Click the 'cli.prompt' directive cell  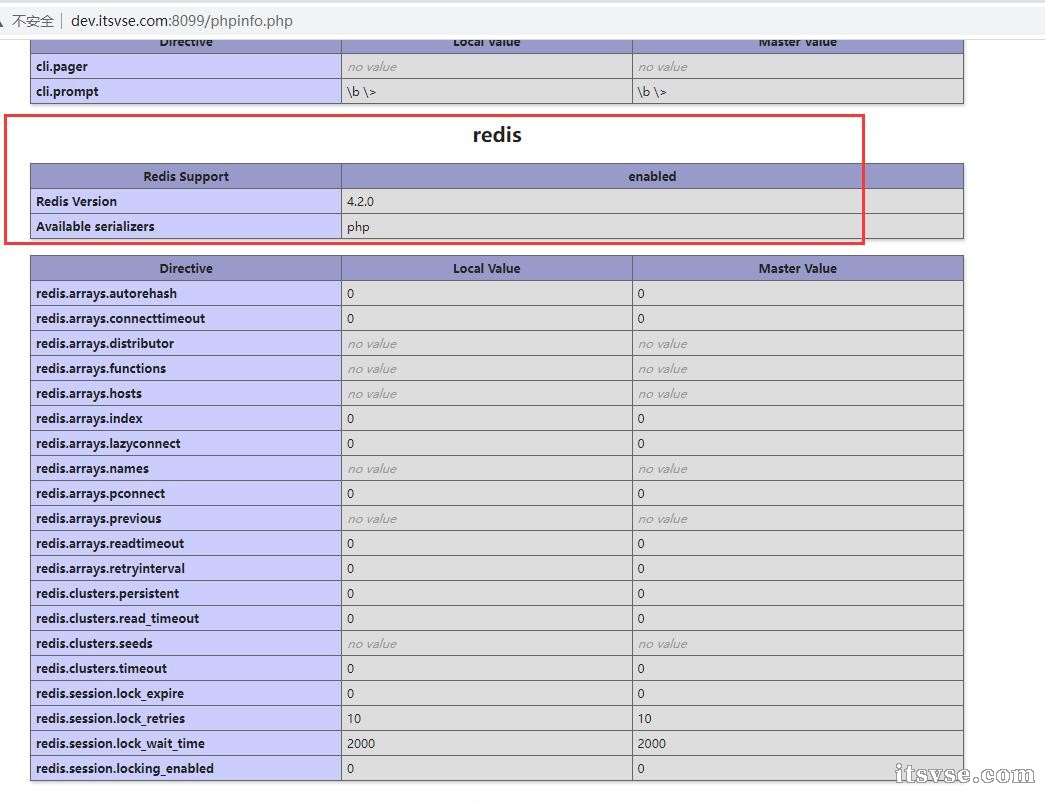tap(186, 91)
